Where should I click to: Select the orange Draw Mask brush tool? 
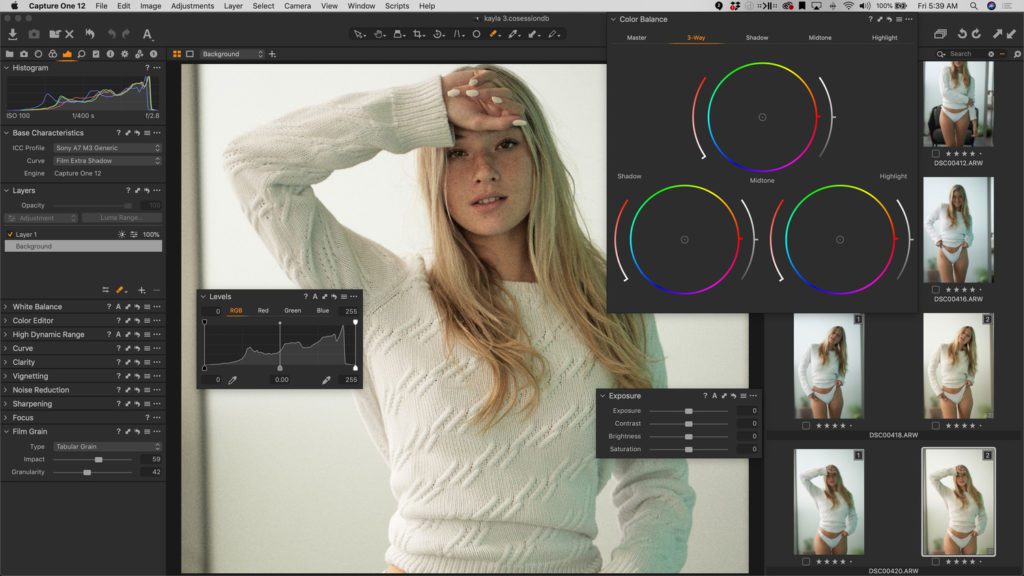494,34
